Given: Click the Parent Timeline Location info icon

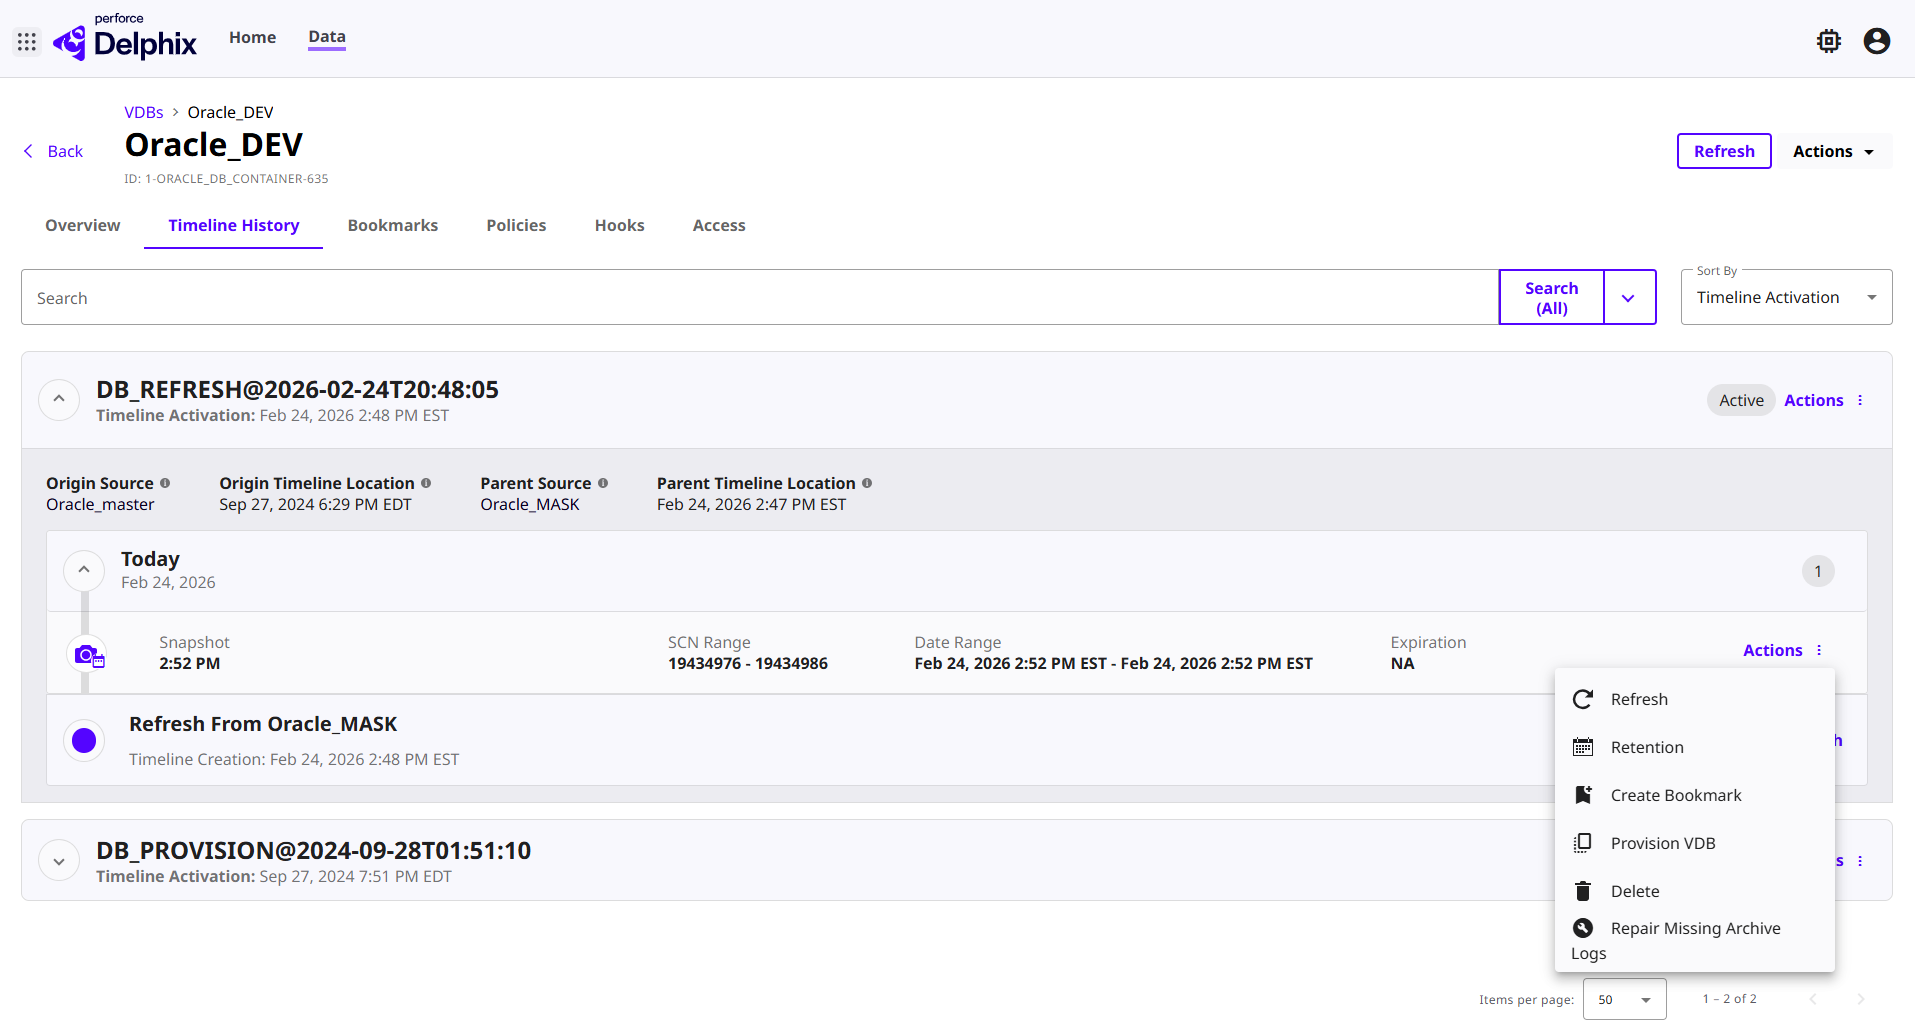Looking at the screenshot, I should tap(867, 483).
